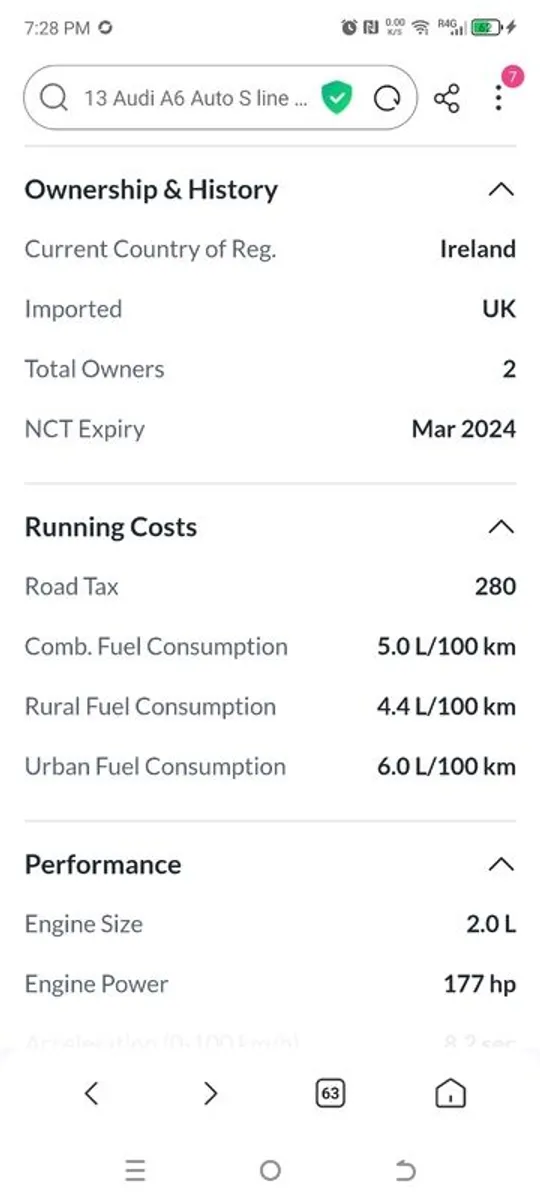The height and width of the screenshot is (1200, 540).
Task: Select the NCT Expiry row
Action: tap(270, 429)
